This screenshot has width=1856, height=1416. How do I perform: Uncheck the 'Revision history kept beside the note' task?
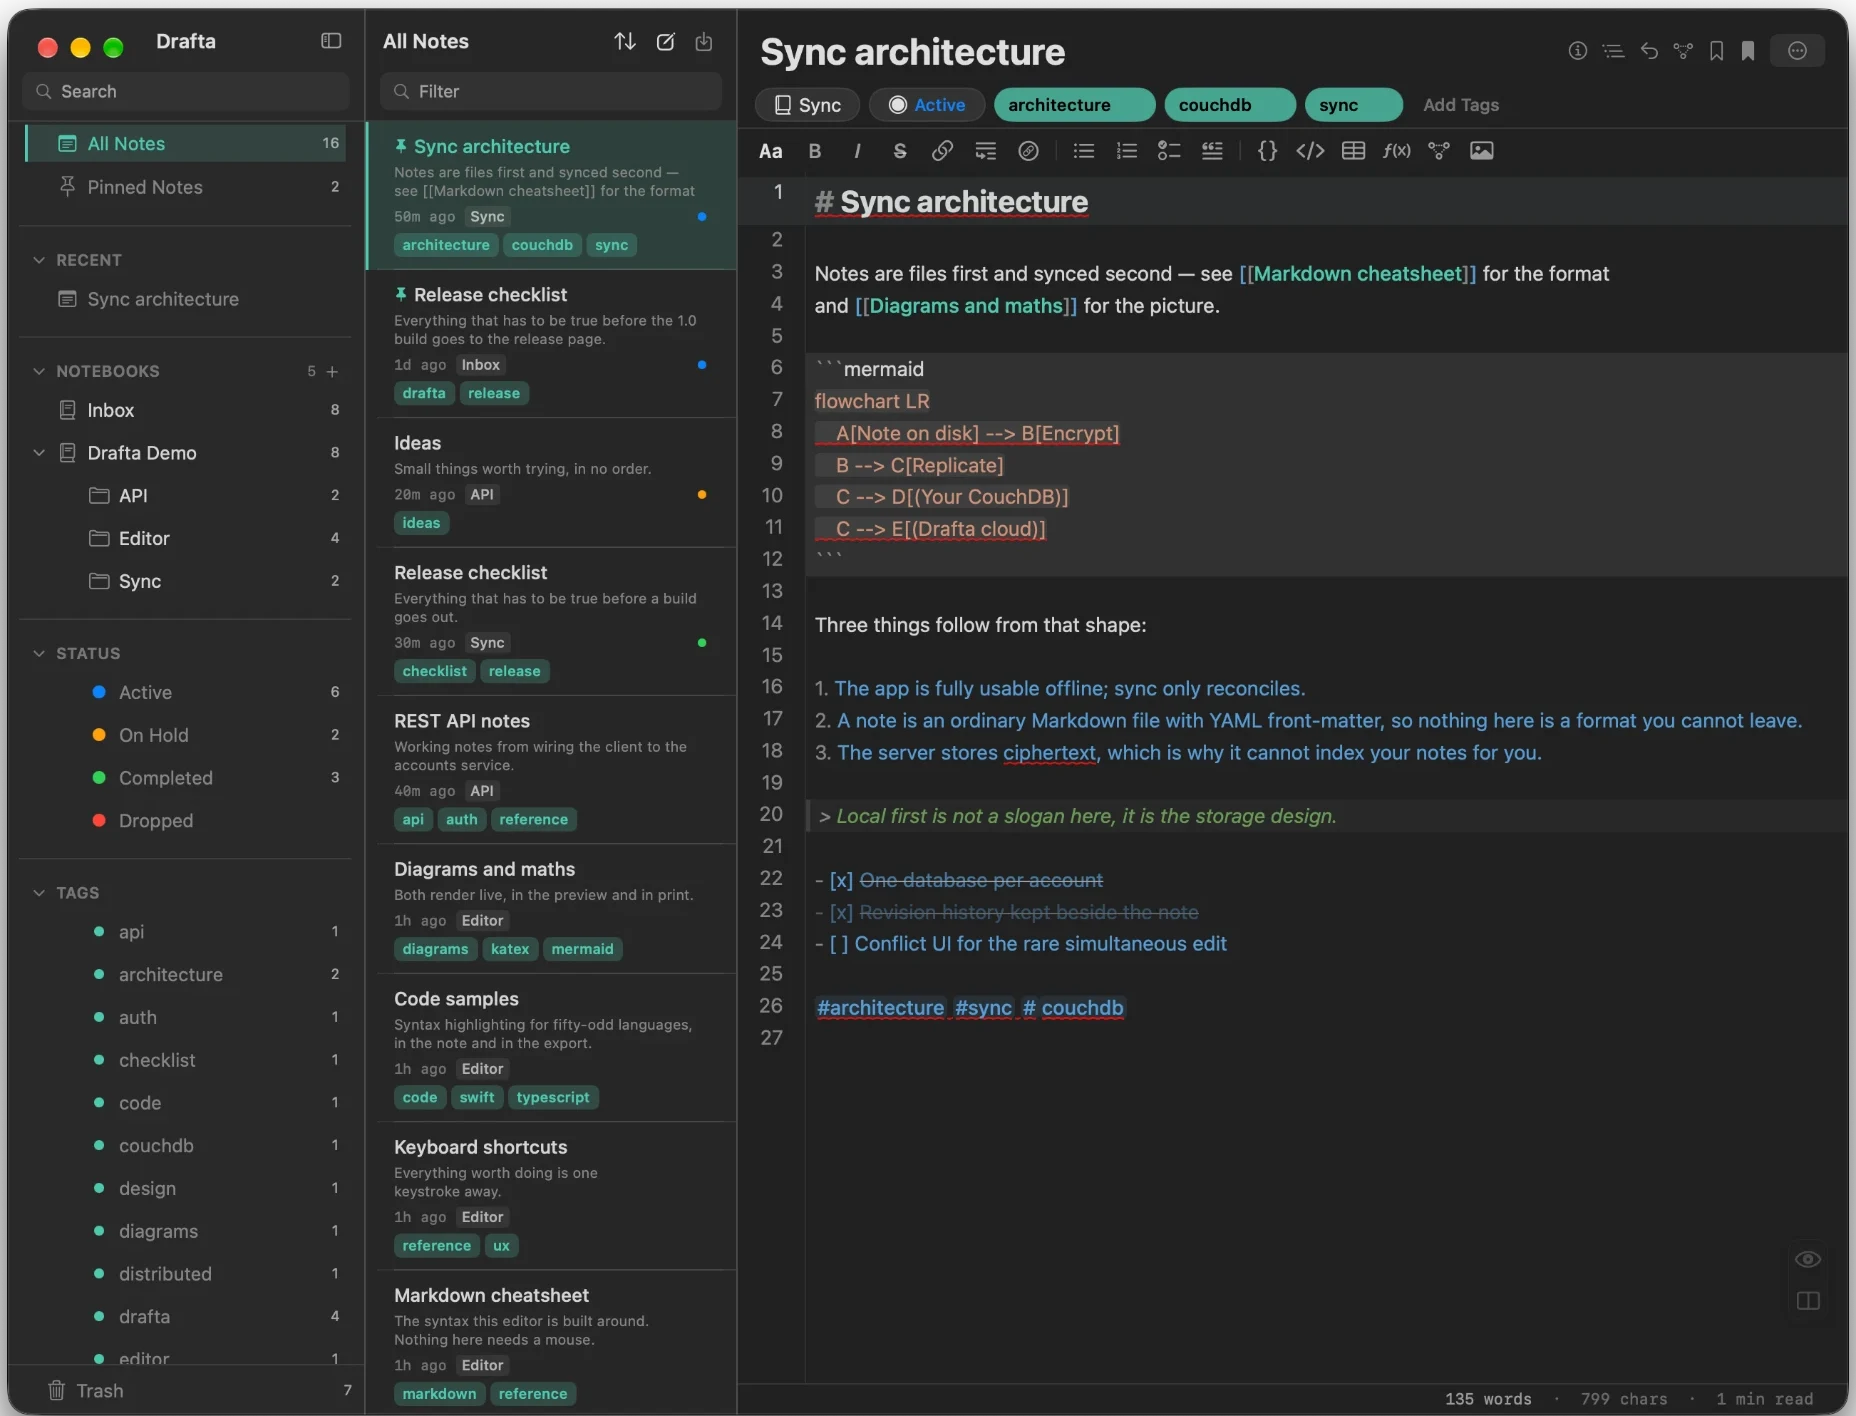click(x=841, y=912)
